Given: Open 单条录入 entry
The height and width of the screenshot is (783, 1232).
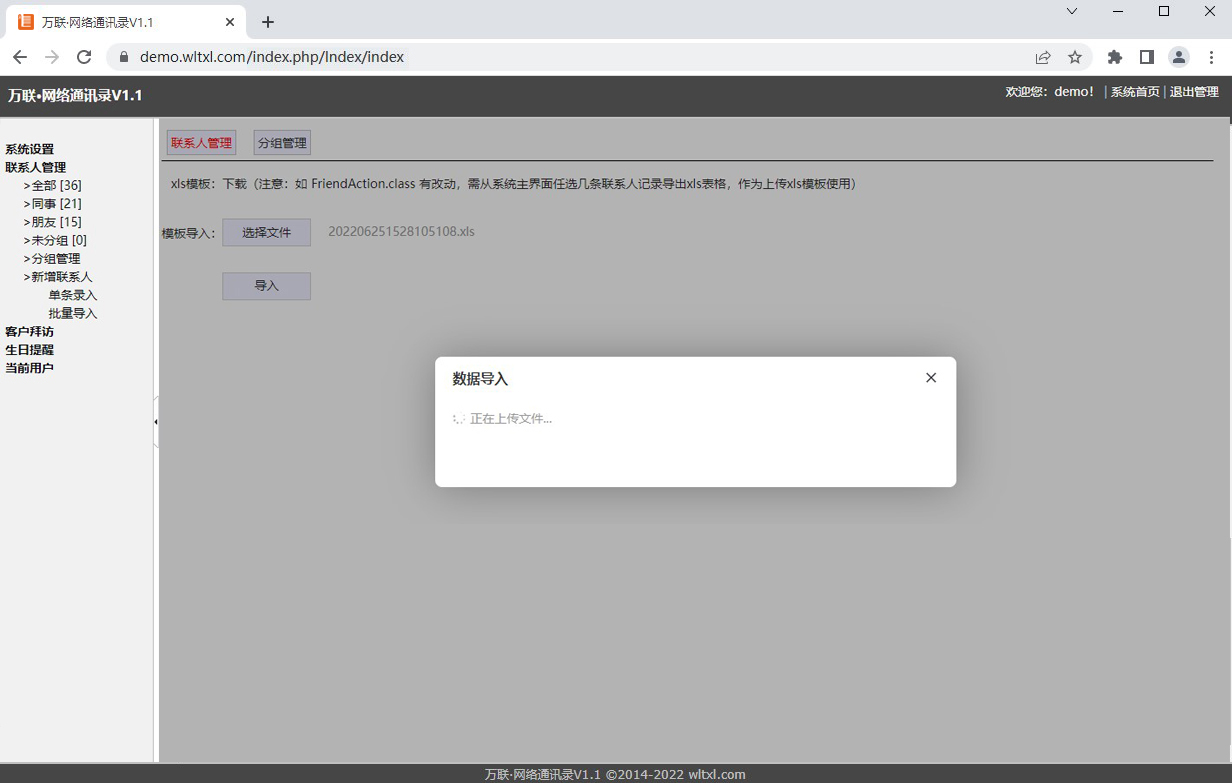Looking at the screenshot, I should click(73, 295).
